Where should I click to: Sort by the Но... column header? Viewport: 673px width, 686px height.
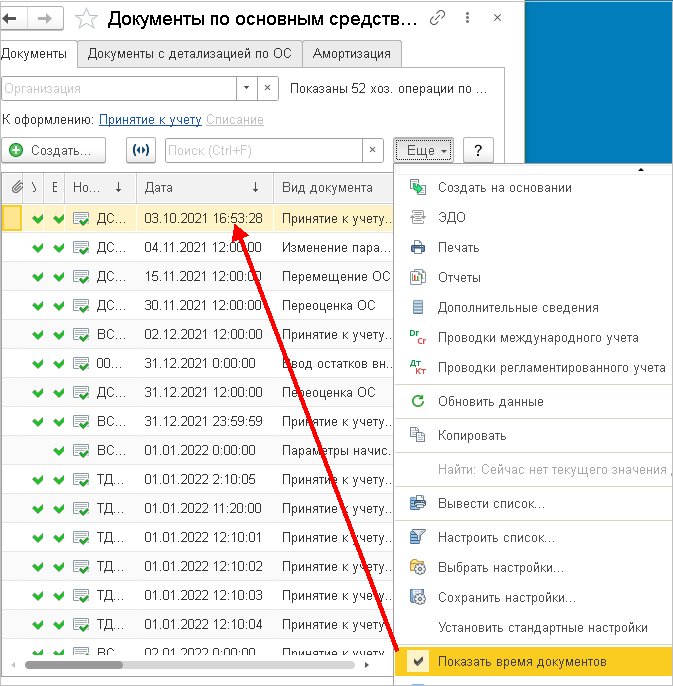101,188
